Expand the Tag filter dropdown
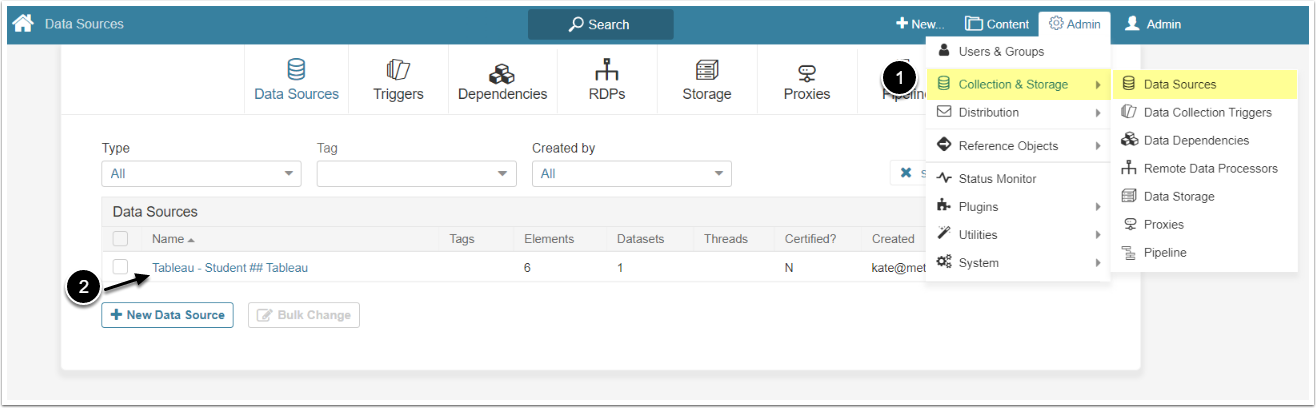This screenshot has height=408, width=1316. (416, 173)
